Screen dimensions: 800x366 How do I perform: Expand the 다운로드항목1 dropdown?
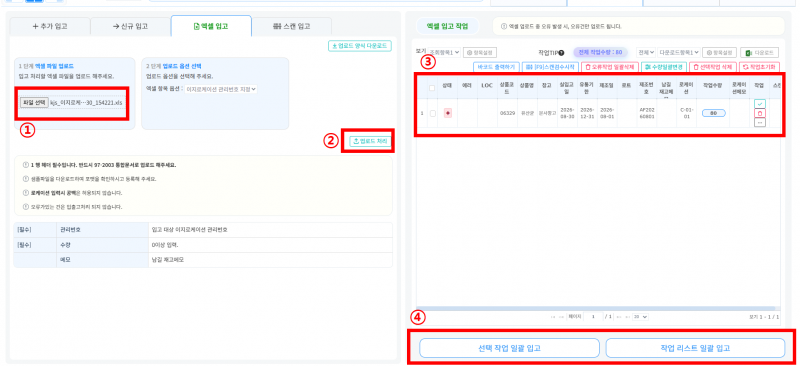pos(679,52)
